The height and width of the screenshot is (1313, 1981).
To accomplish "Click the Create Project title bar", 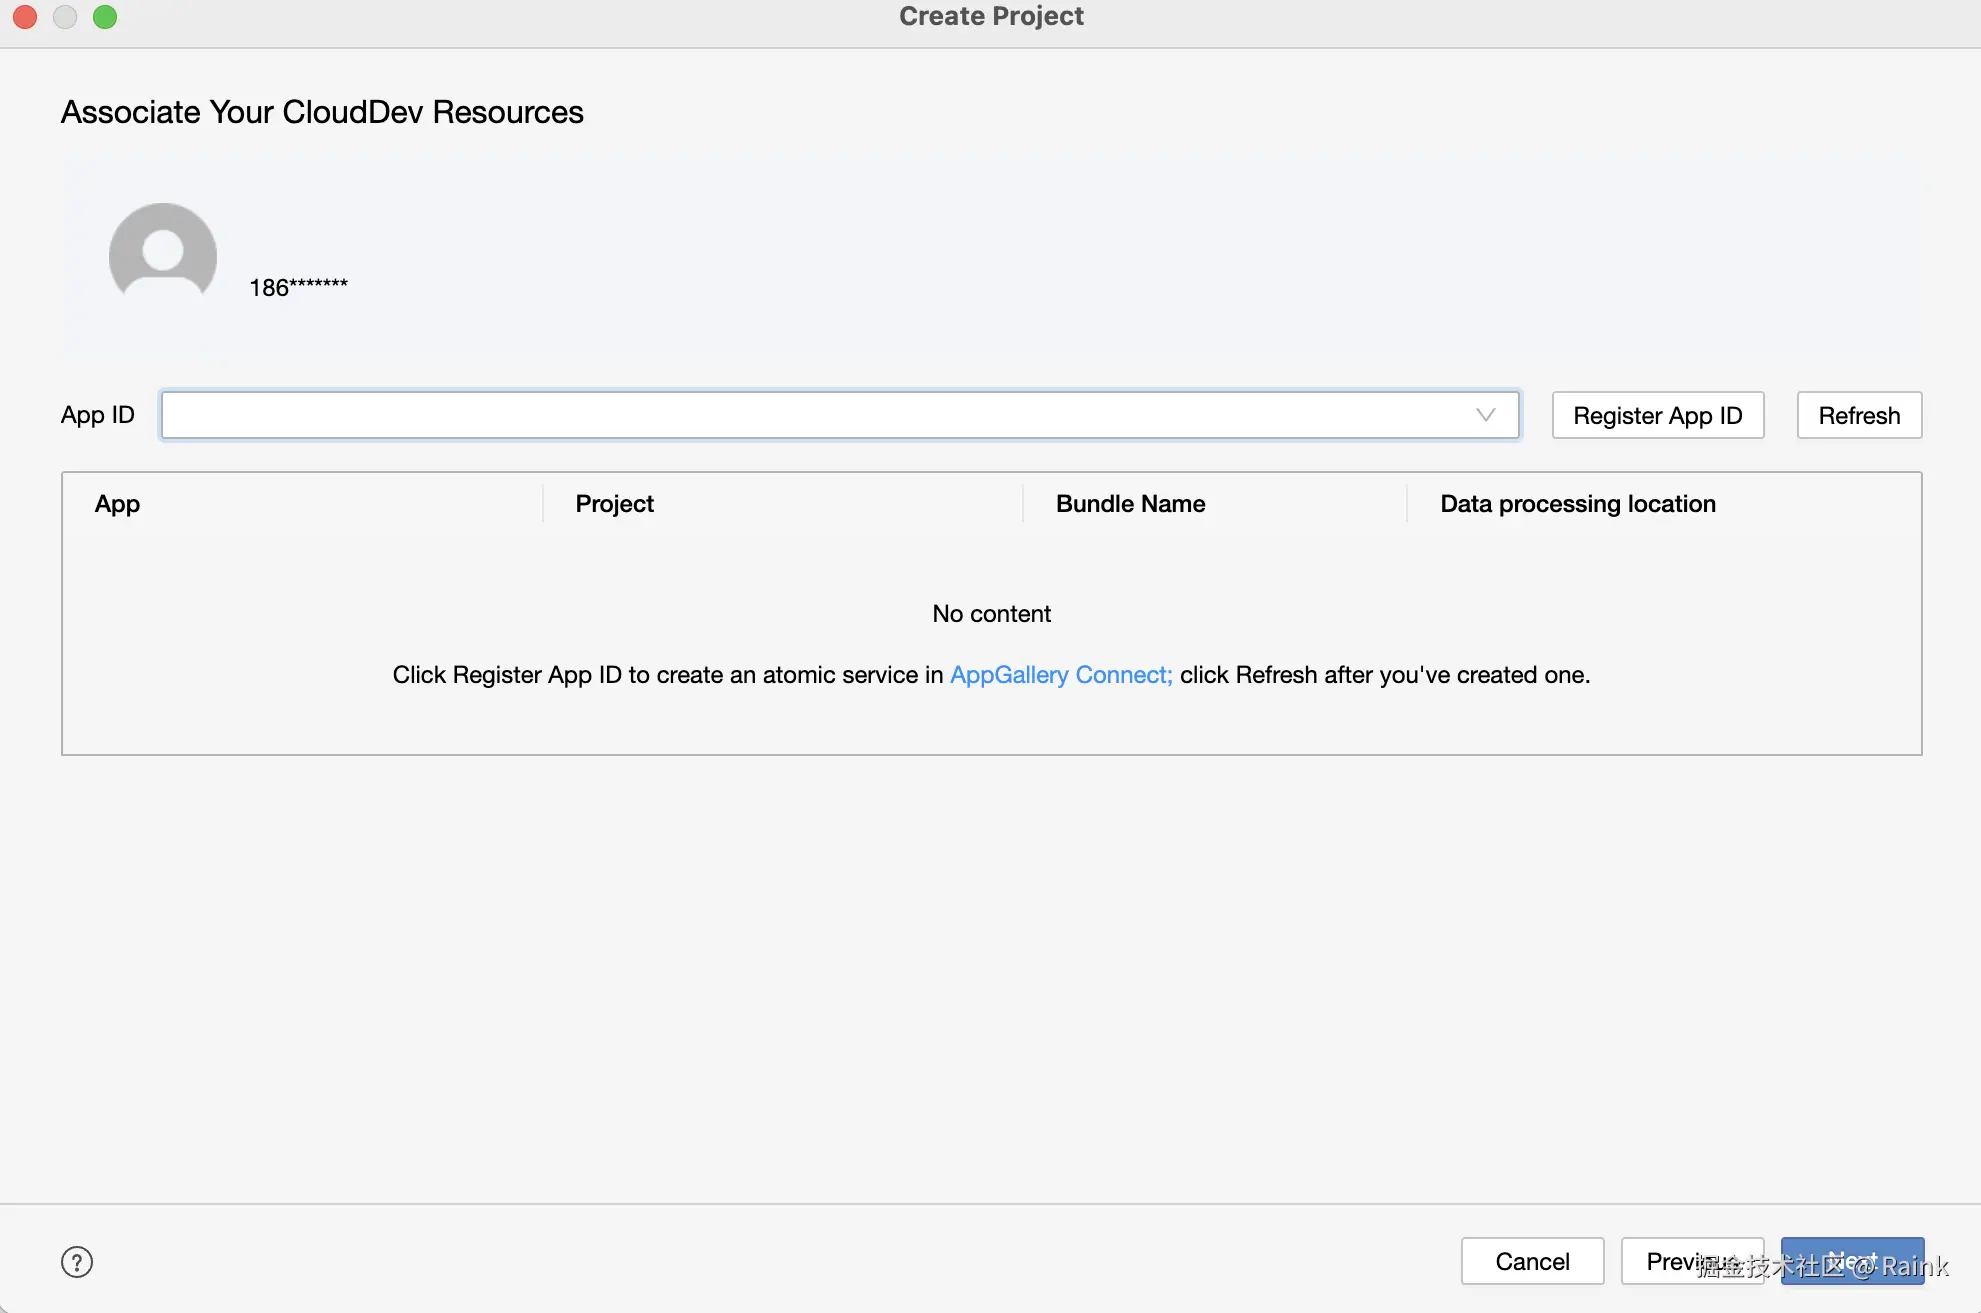I will pos(990,17).
